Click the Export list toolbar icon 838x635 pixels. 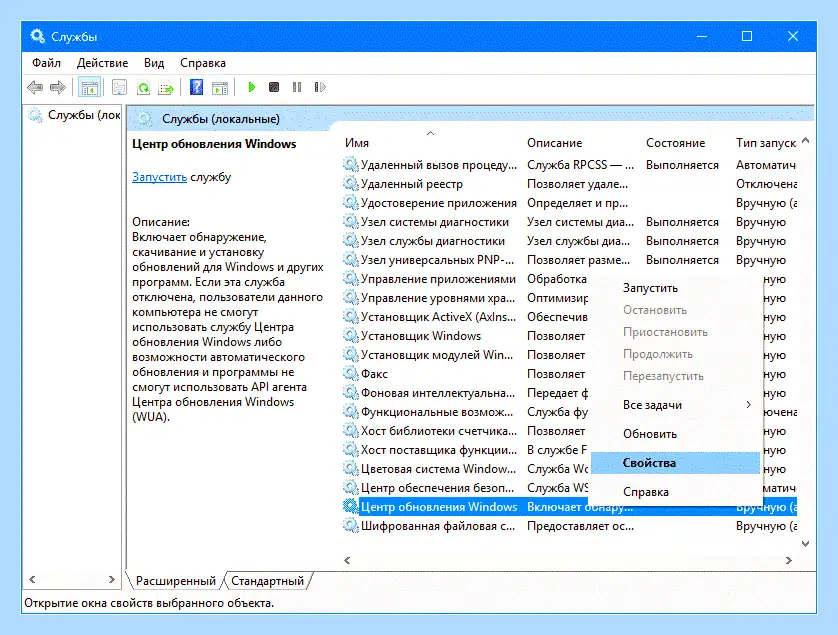[x=166, y=87]
